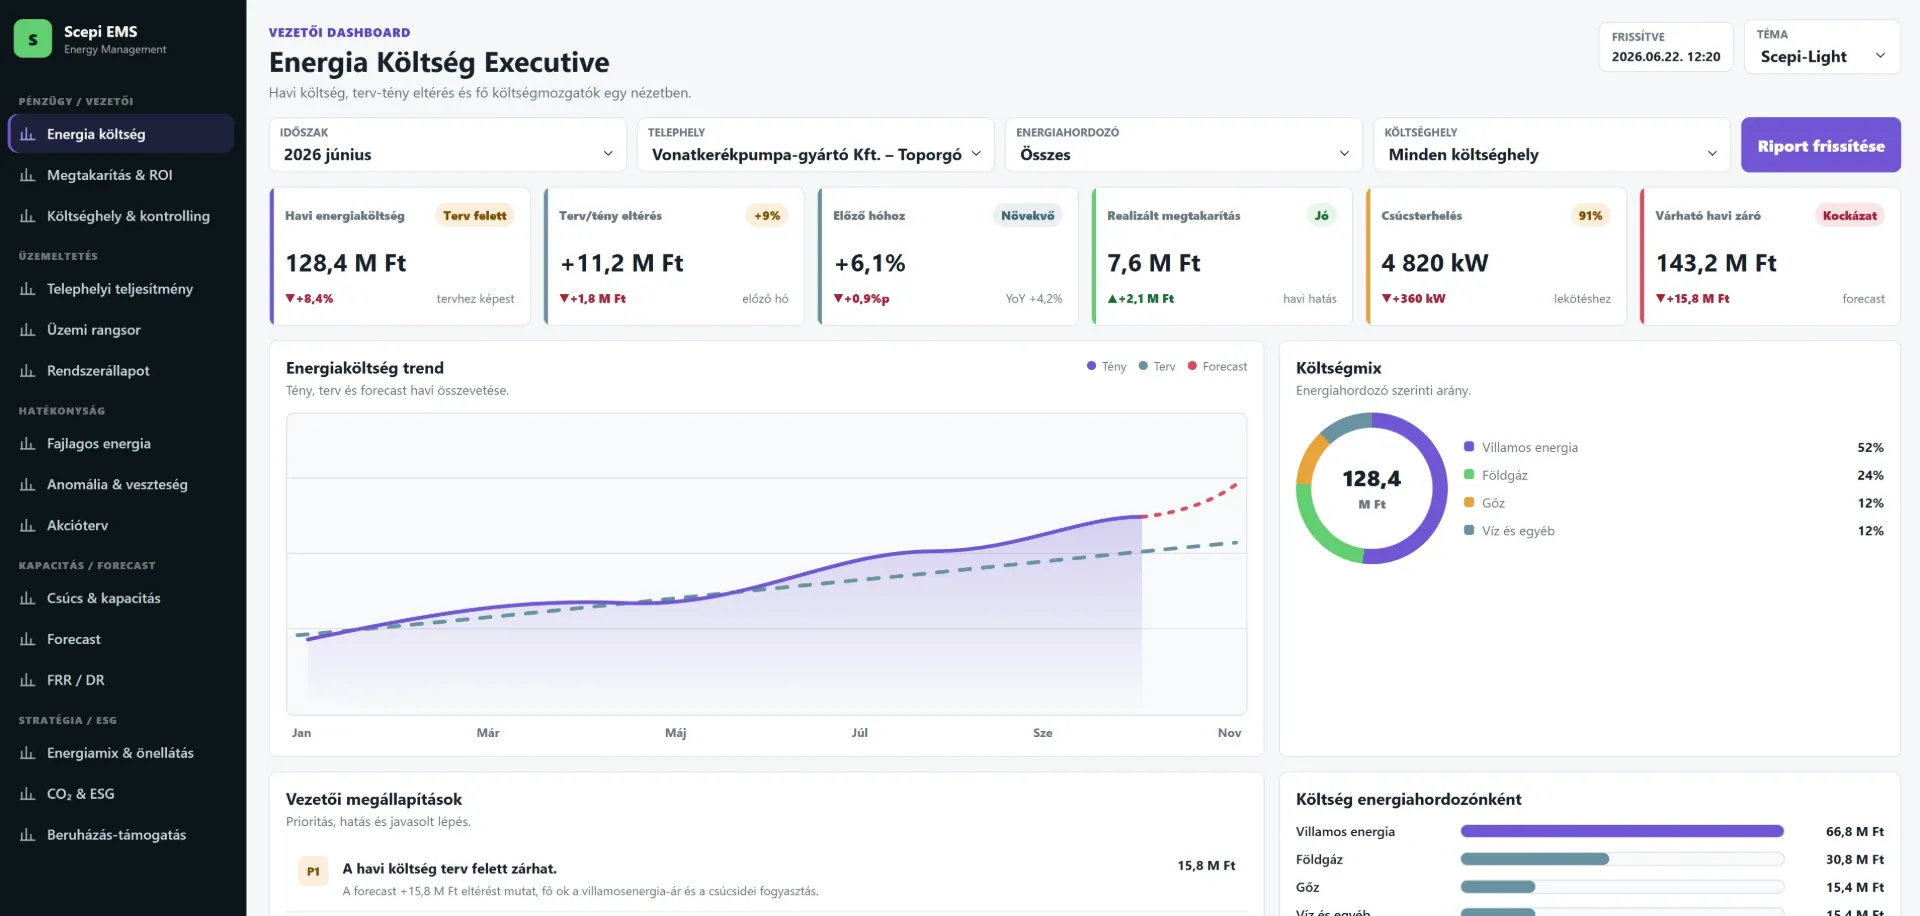Open the Téma Scepi-Light dropdown

click(x=1822, y=47)
